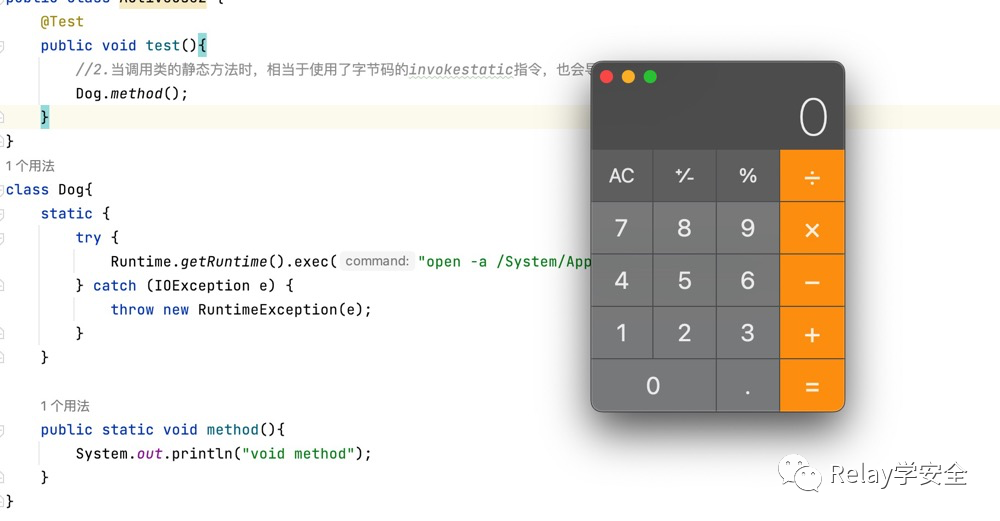The image size is (1000, 521).
Task: Click the System.out.println("void method") line
Action: 223,454
